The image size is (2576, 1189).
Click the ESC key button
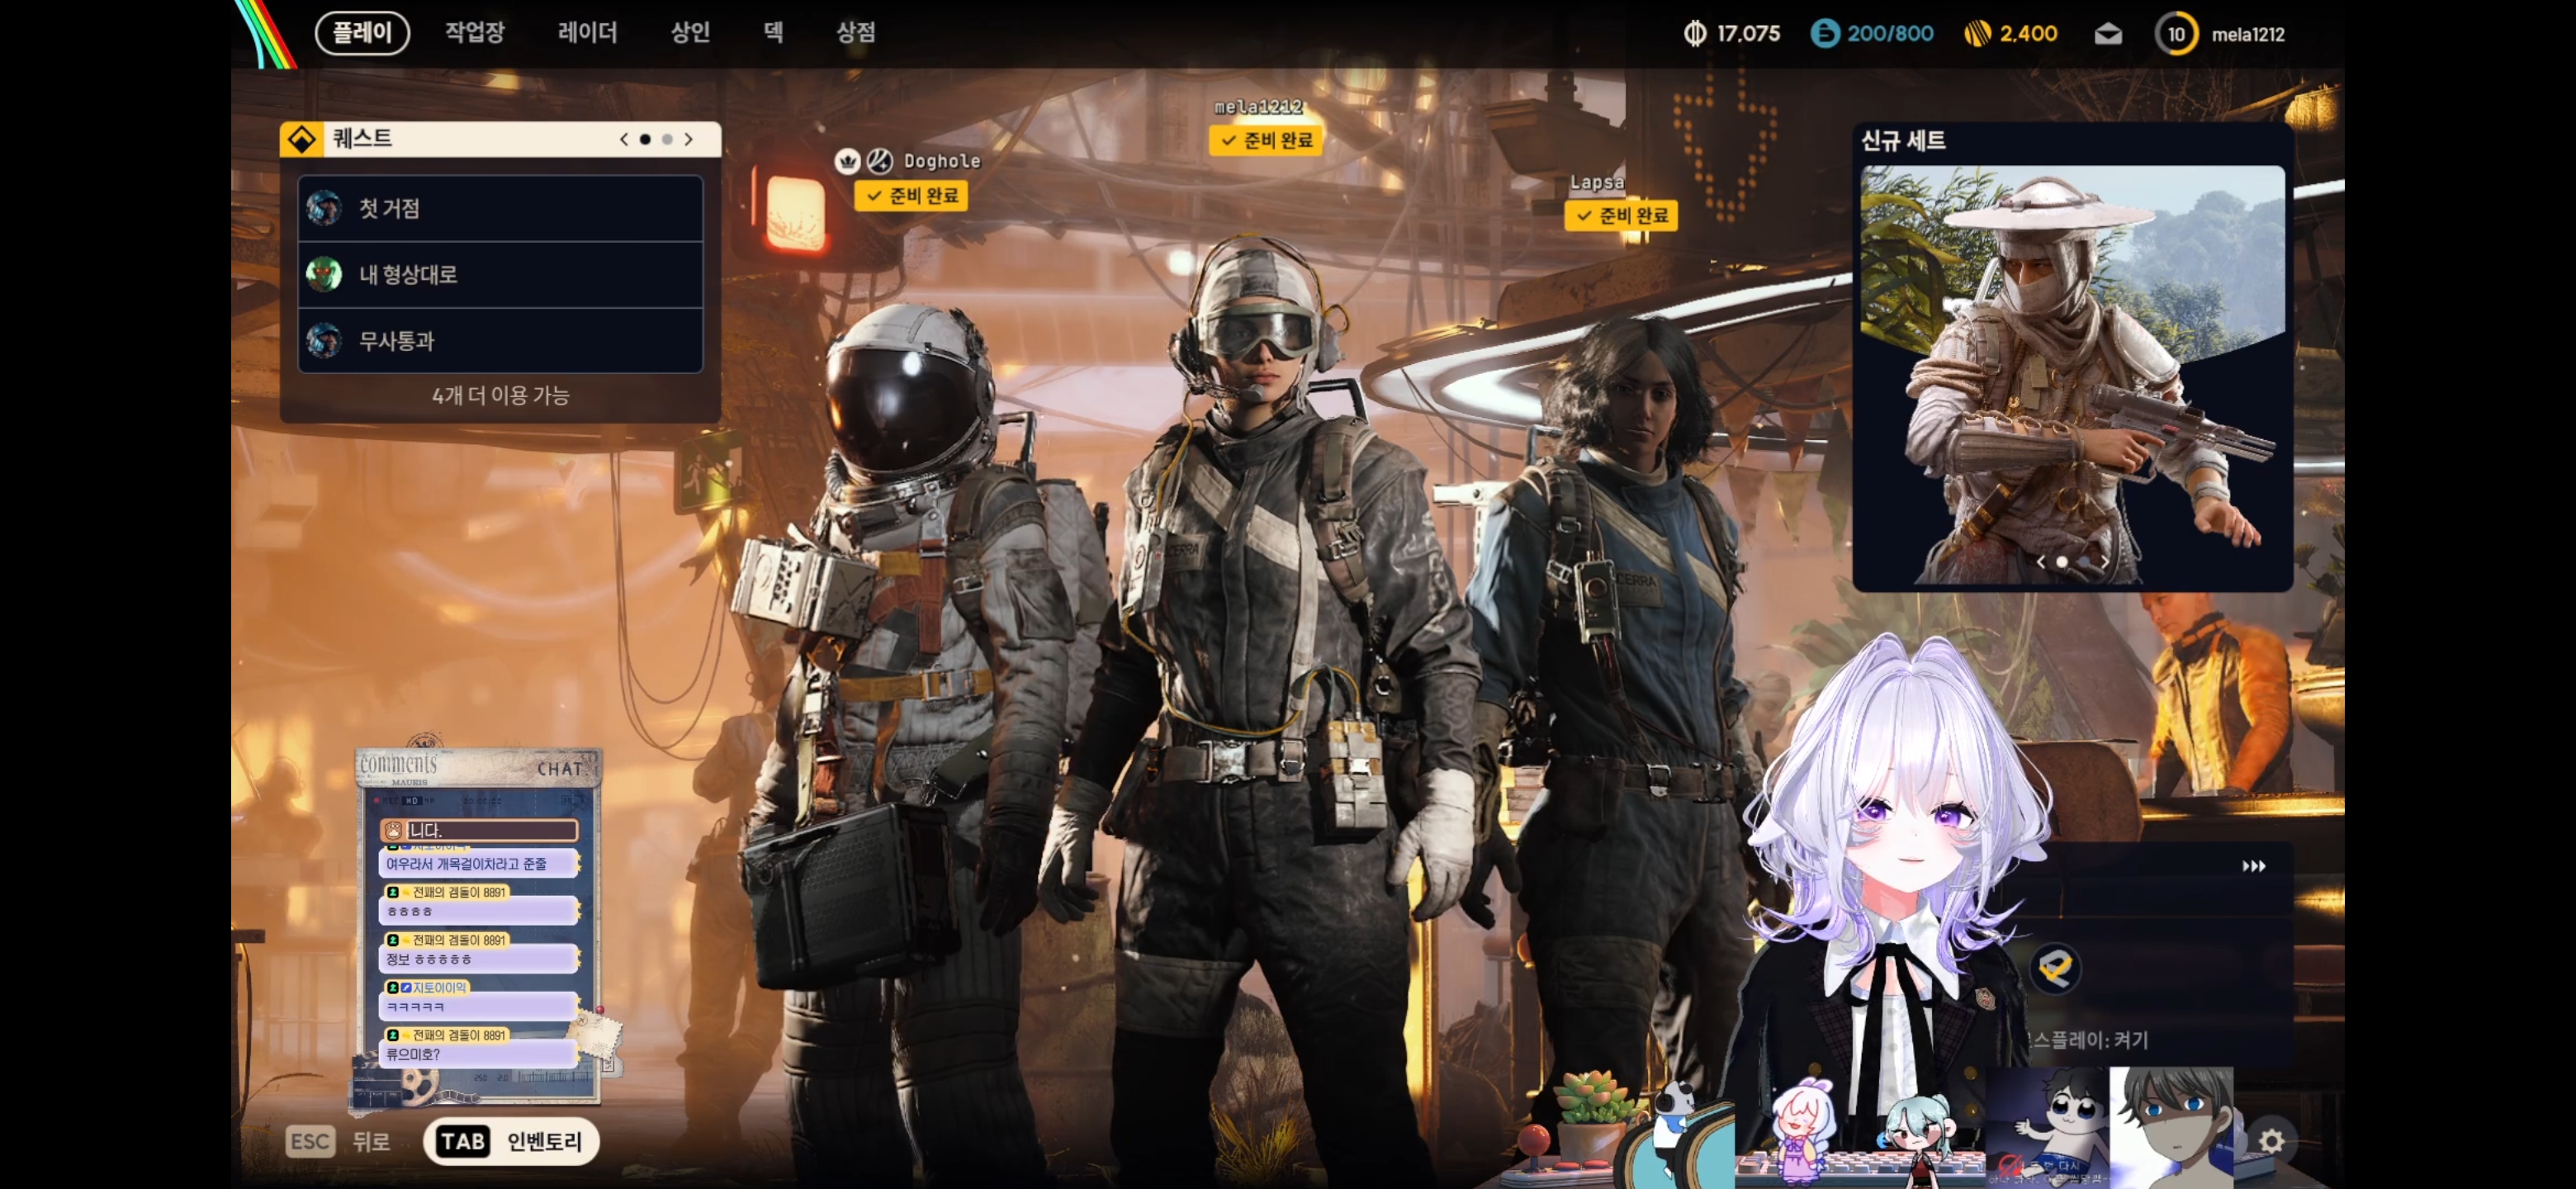point(310,1141)
